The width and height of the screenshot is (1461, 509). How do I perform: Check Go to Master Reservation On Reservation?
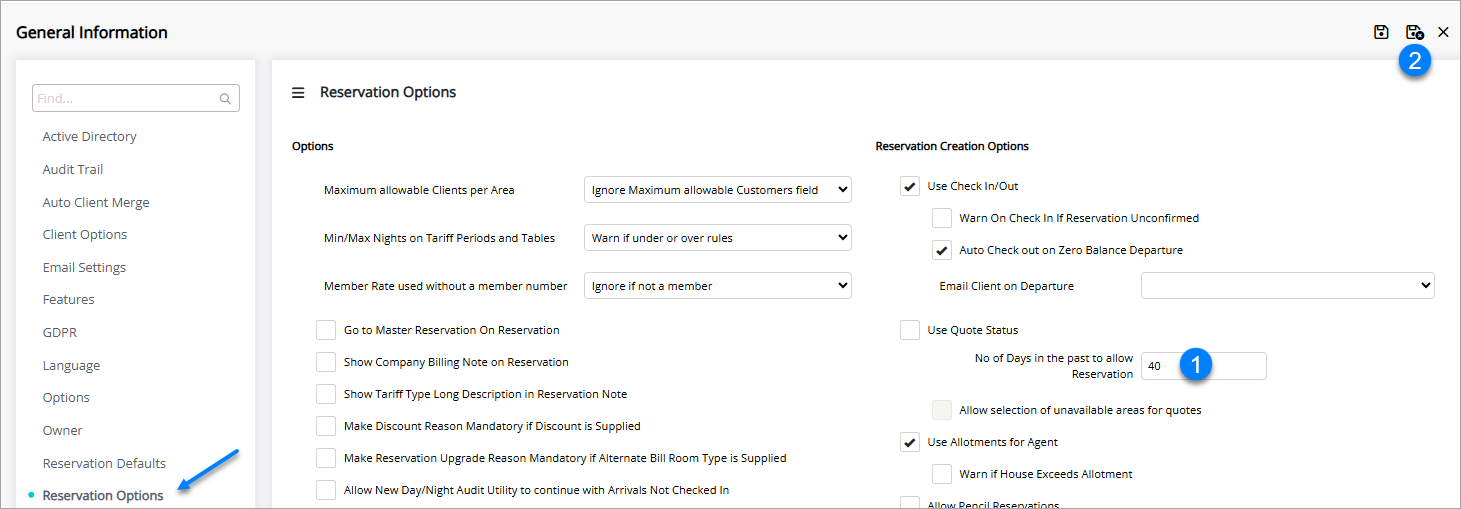coord(326,330)
